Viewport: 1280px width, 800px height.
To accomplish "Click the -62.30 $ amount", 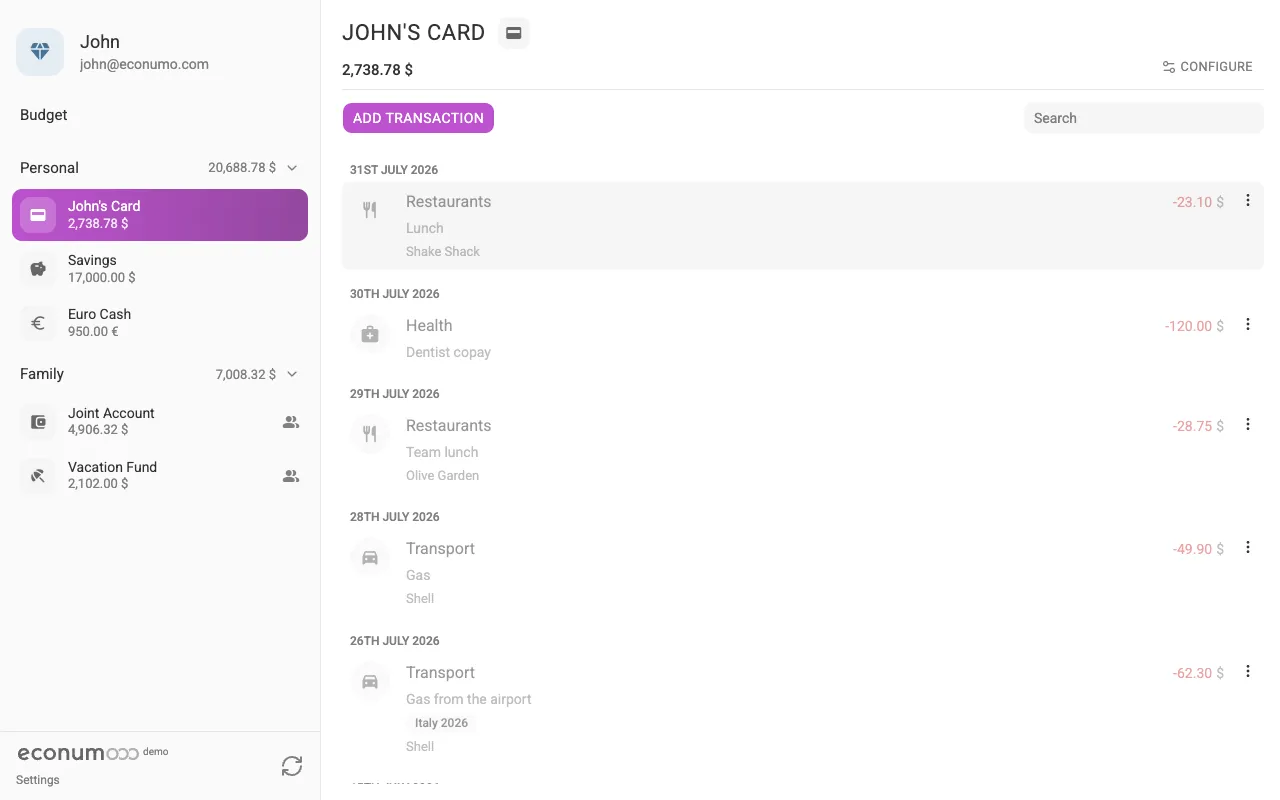I will [x=1198, y=673].
